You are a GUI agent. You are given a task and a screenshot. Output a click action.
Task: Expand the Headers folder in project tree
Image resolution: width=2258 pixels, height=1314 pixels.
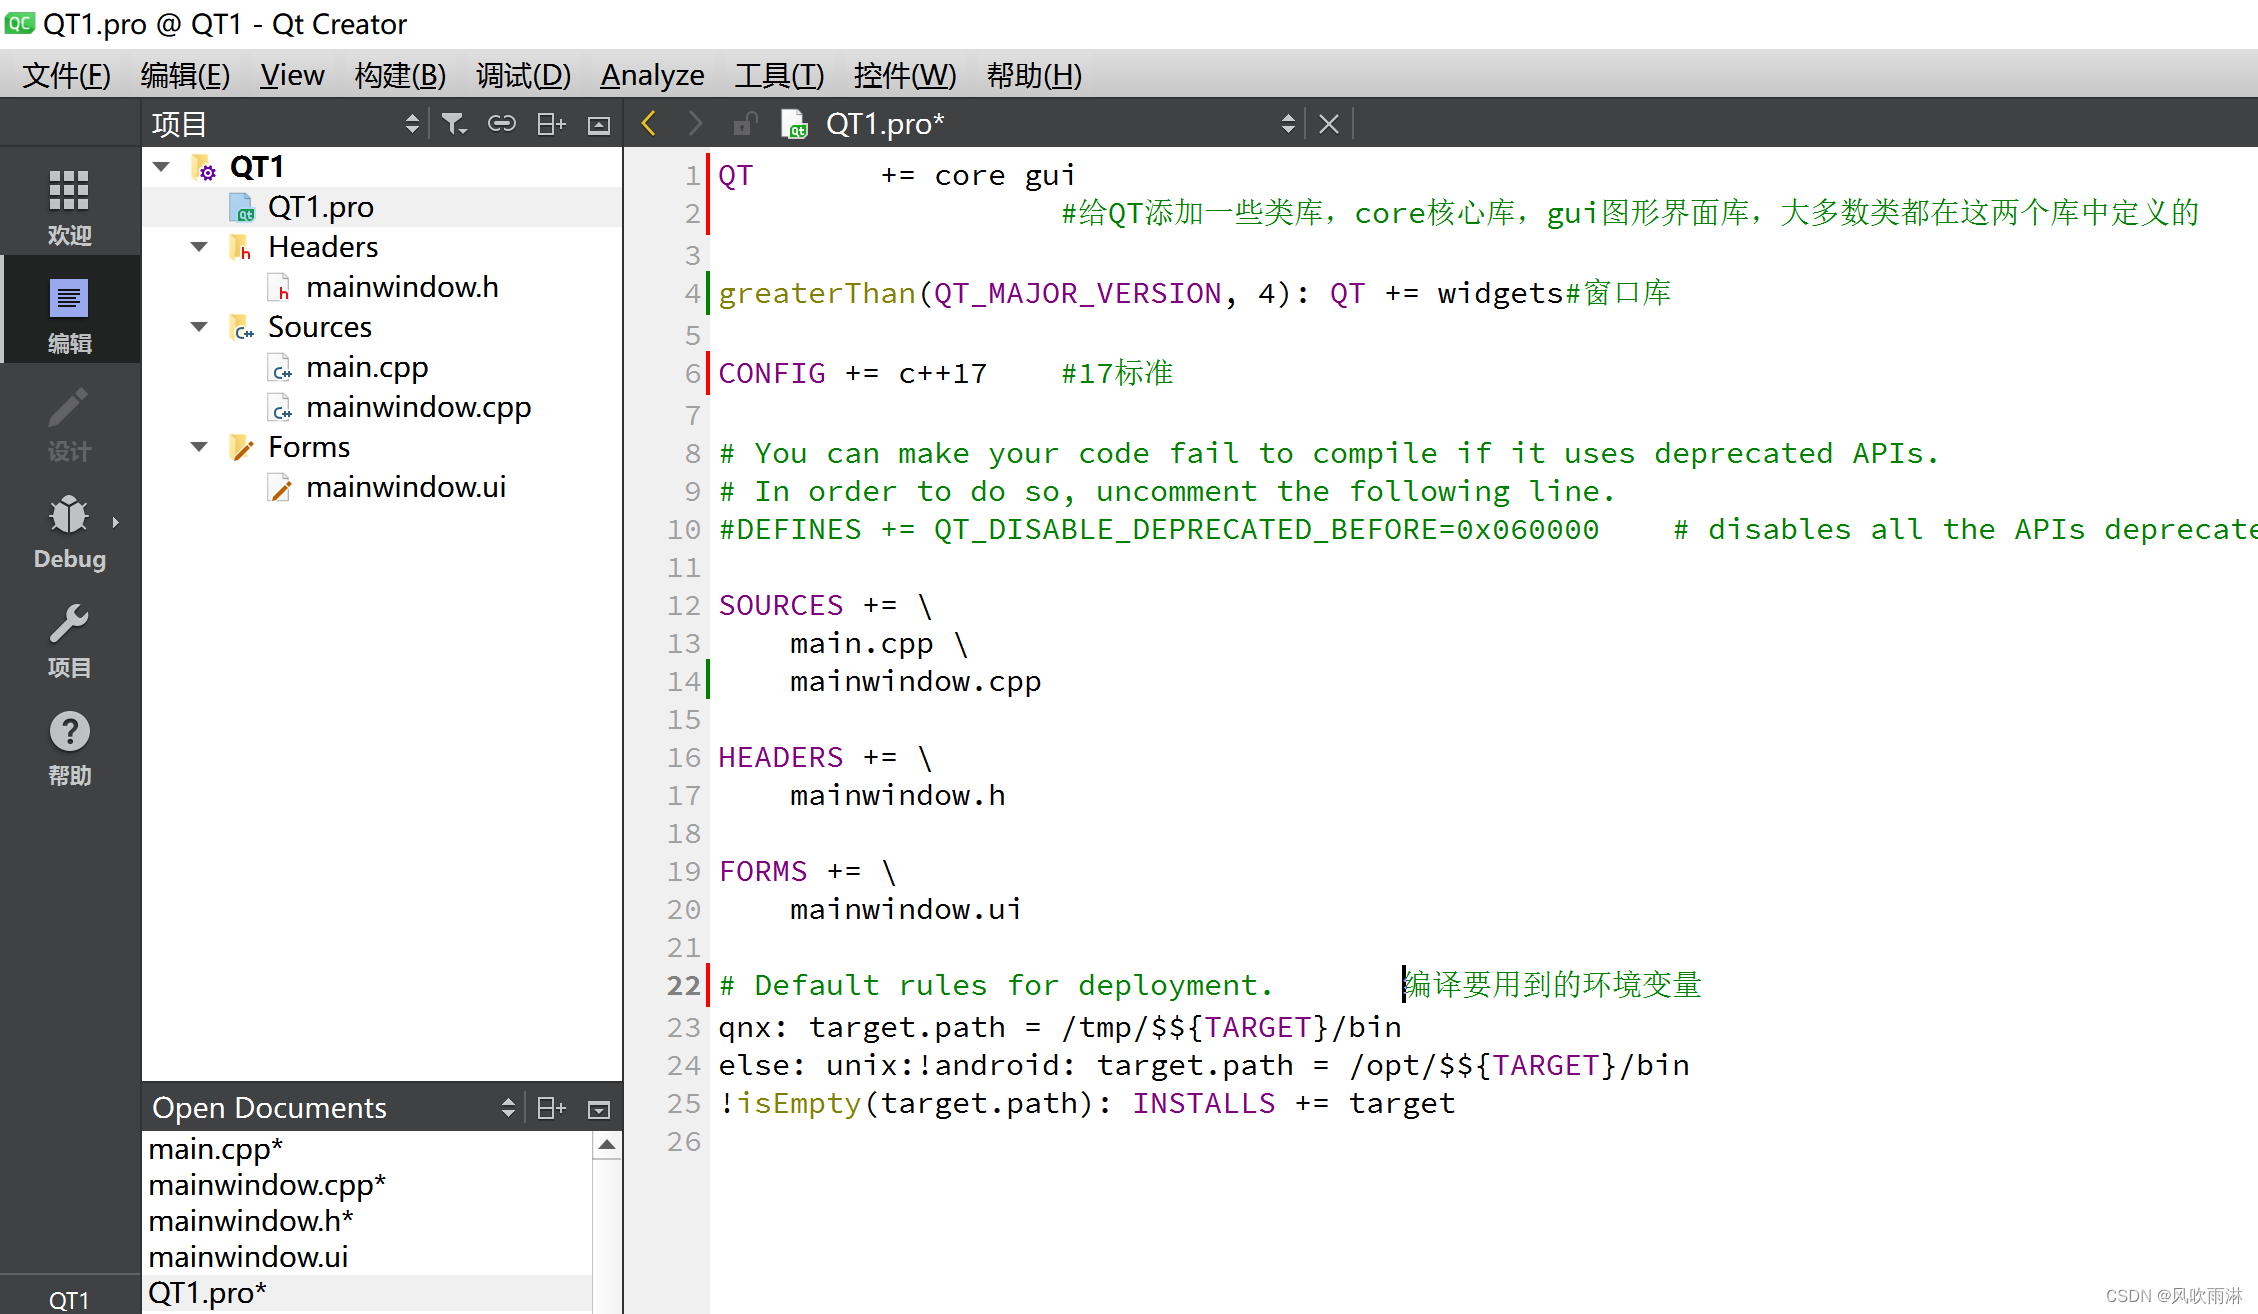coord(200,246)
